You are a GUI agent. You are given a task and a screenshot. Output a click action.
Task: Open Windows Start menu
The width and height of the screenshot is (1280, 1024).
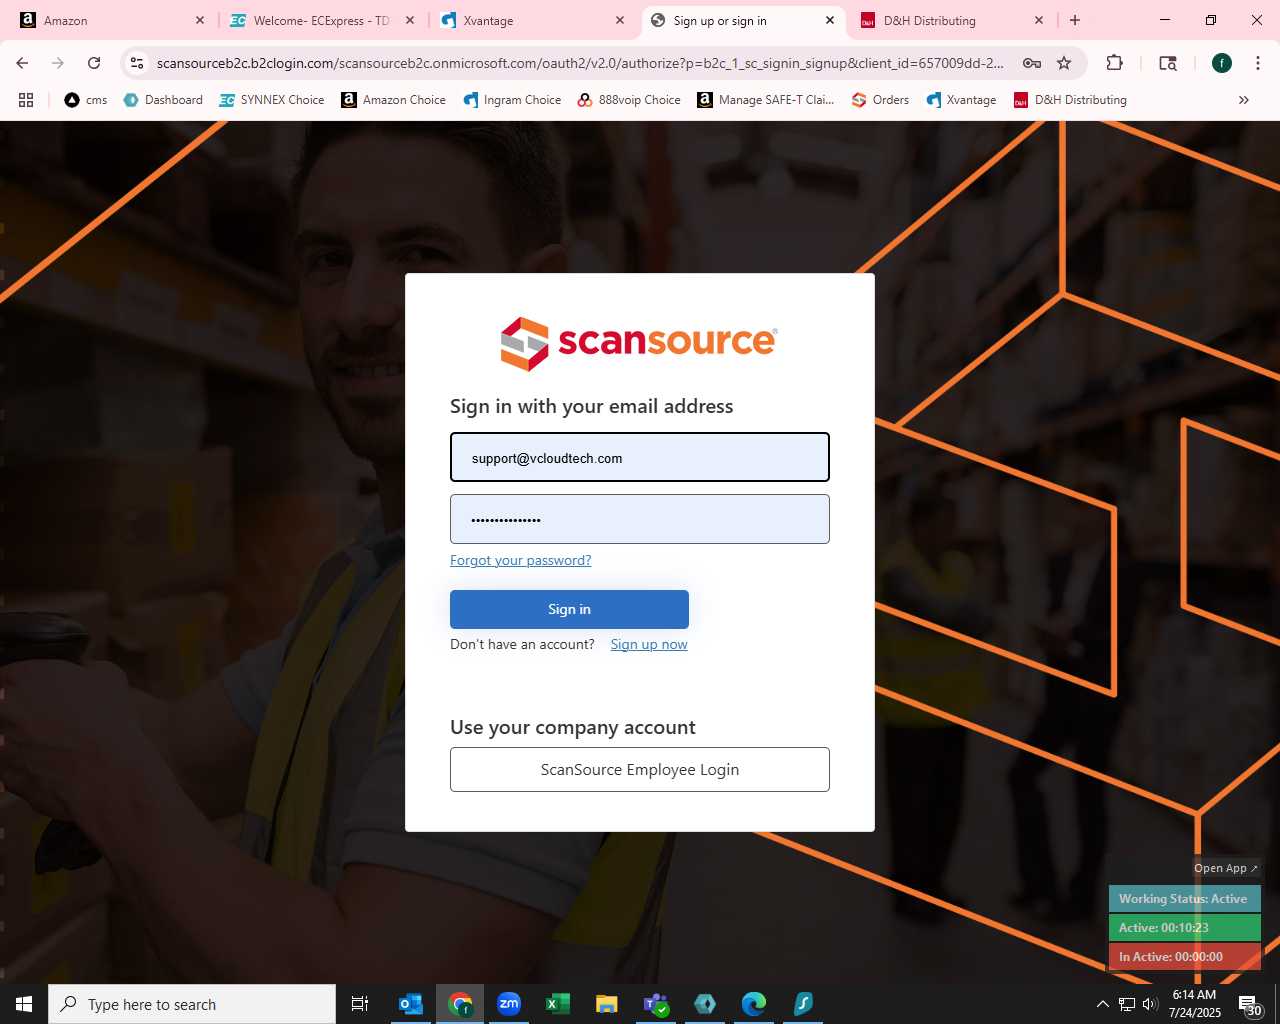click(x=24, y=1004)
